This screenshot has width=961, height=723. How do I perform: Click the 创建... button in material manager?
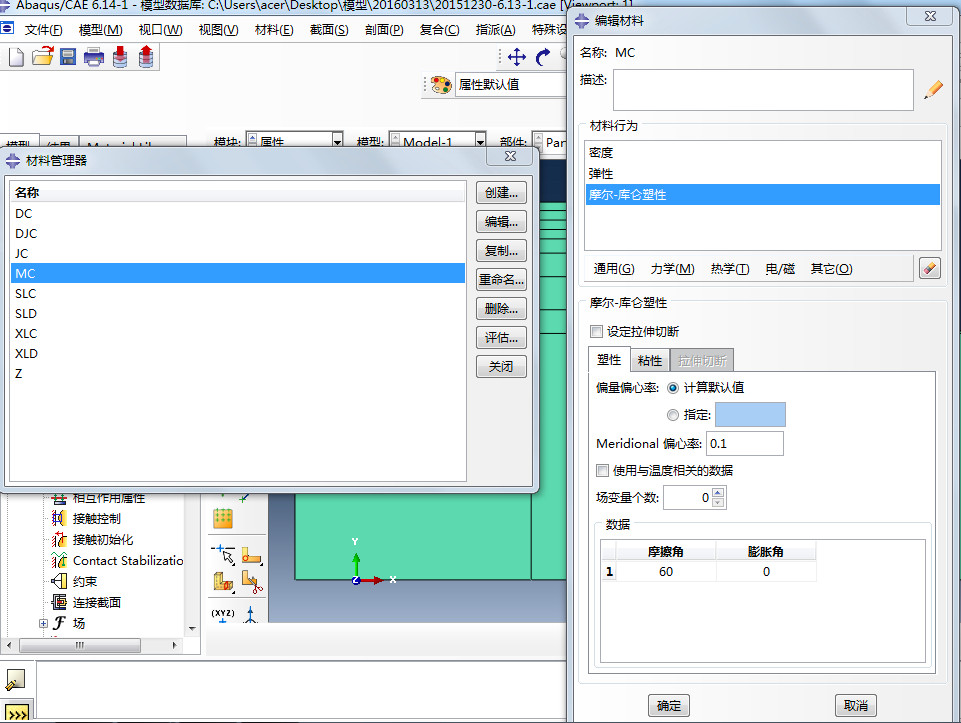pyautogui.click(x=501, y=193)
